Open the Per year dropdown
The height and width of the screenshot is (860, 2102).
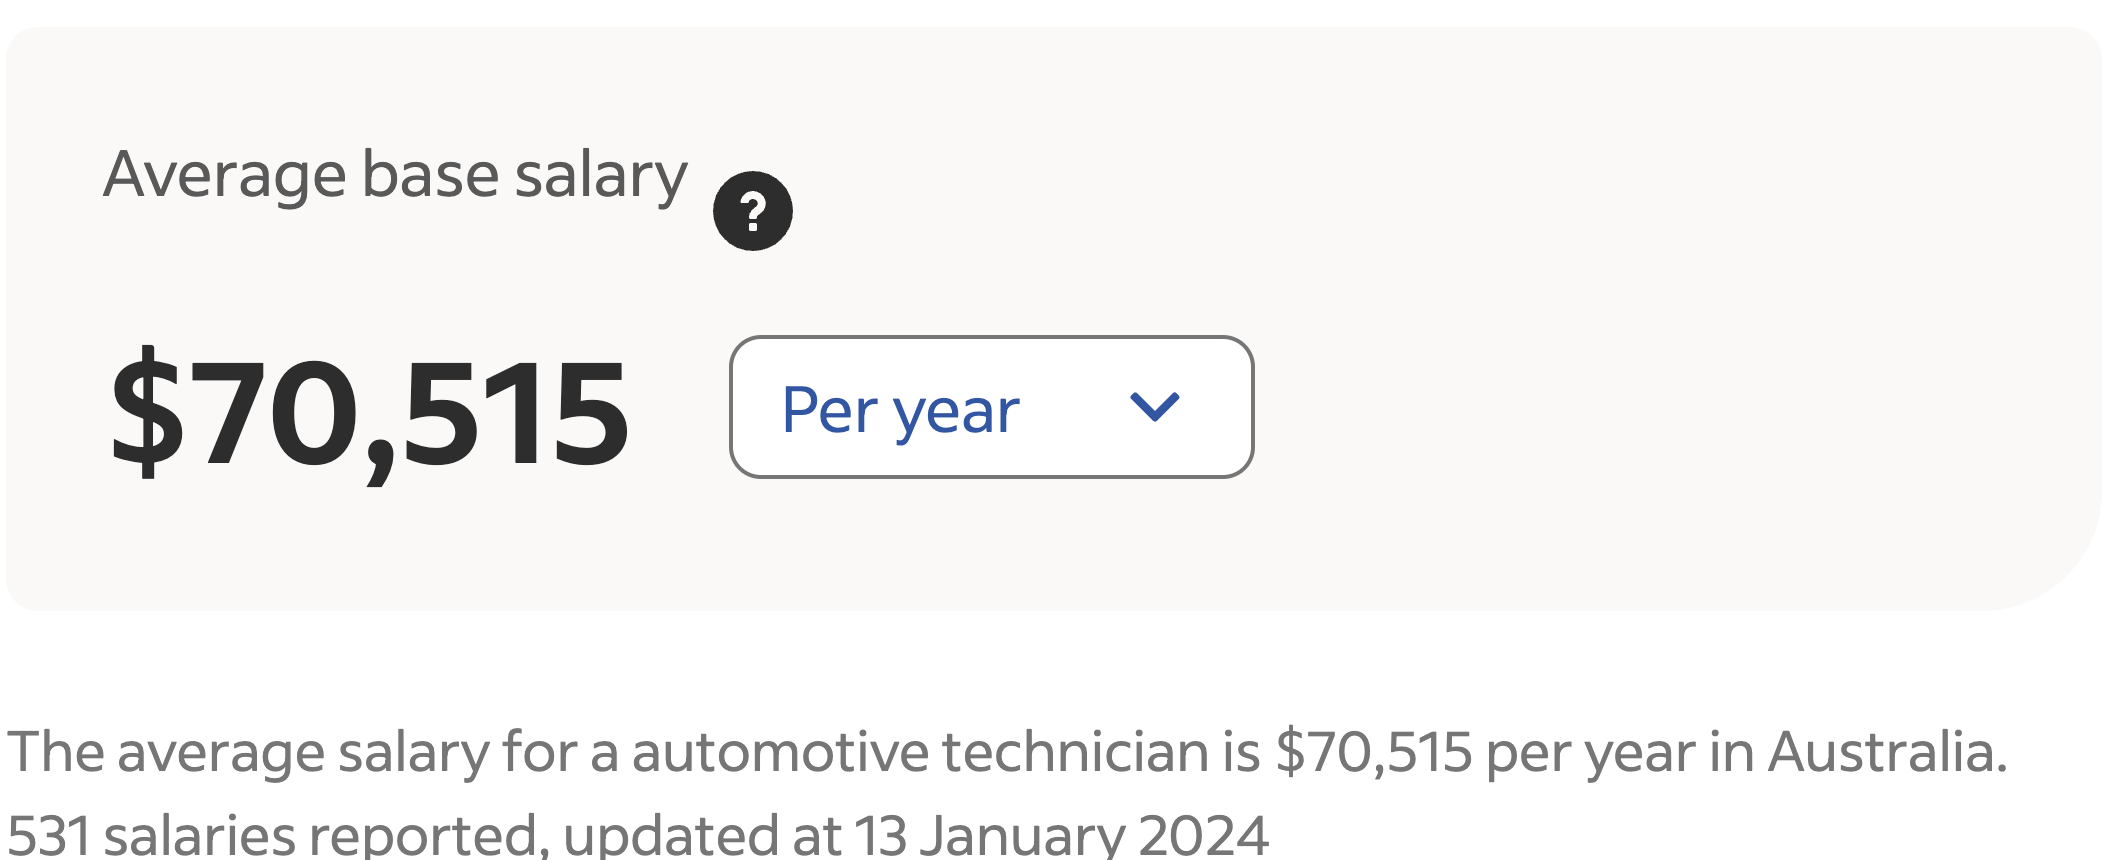click(x=990, y=407)
